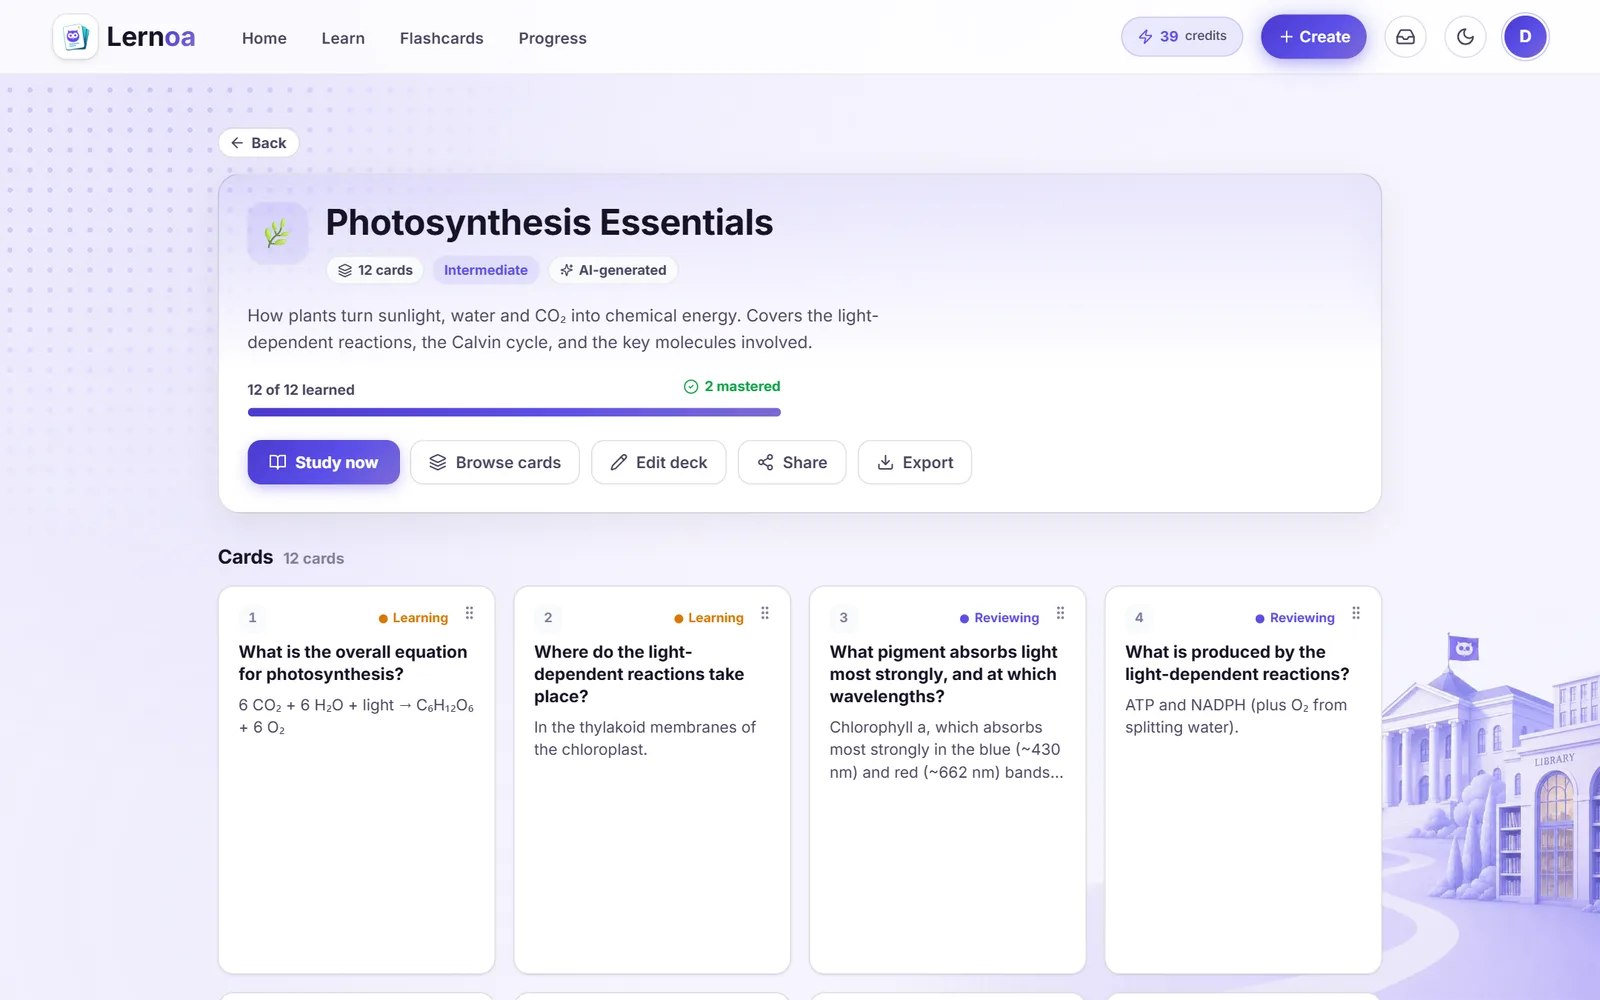Click the answer 'ATP and NADPH'
Viewport: 1600px width, 1000px height.
(x=1236, y=716)
